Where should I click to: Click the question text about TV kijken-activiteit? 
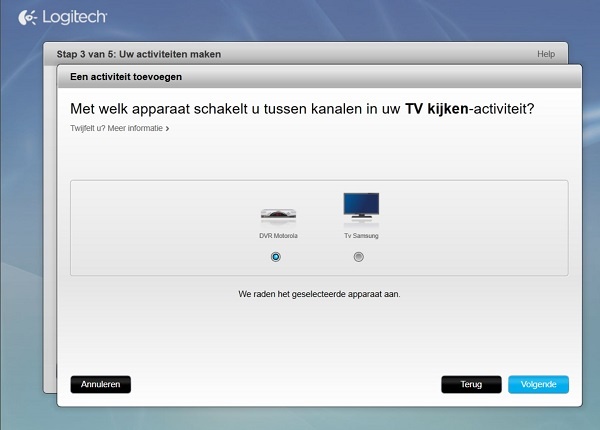point(302,109)
